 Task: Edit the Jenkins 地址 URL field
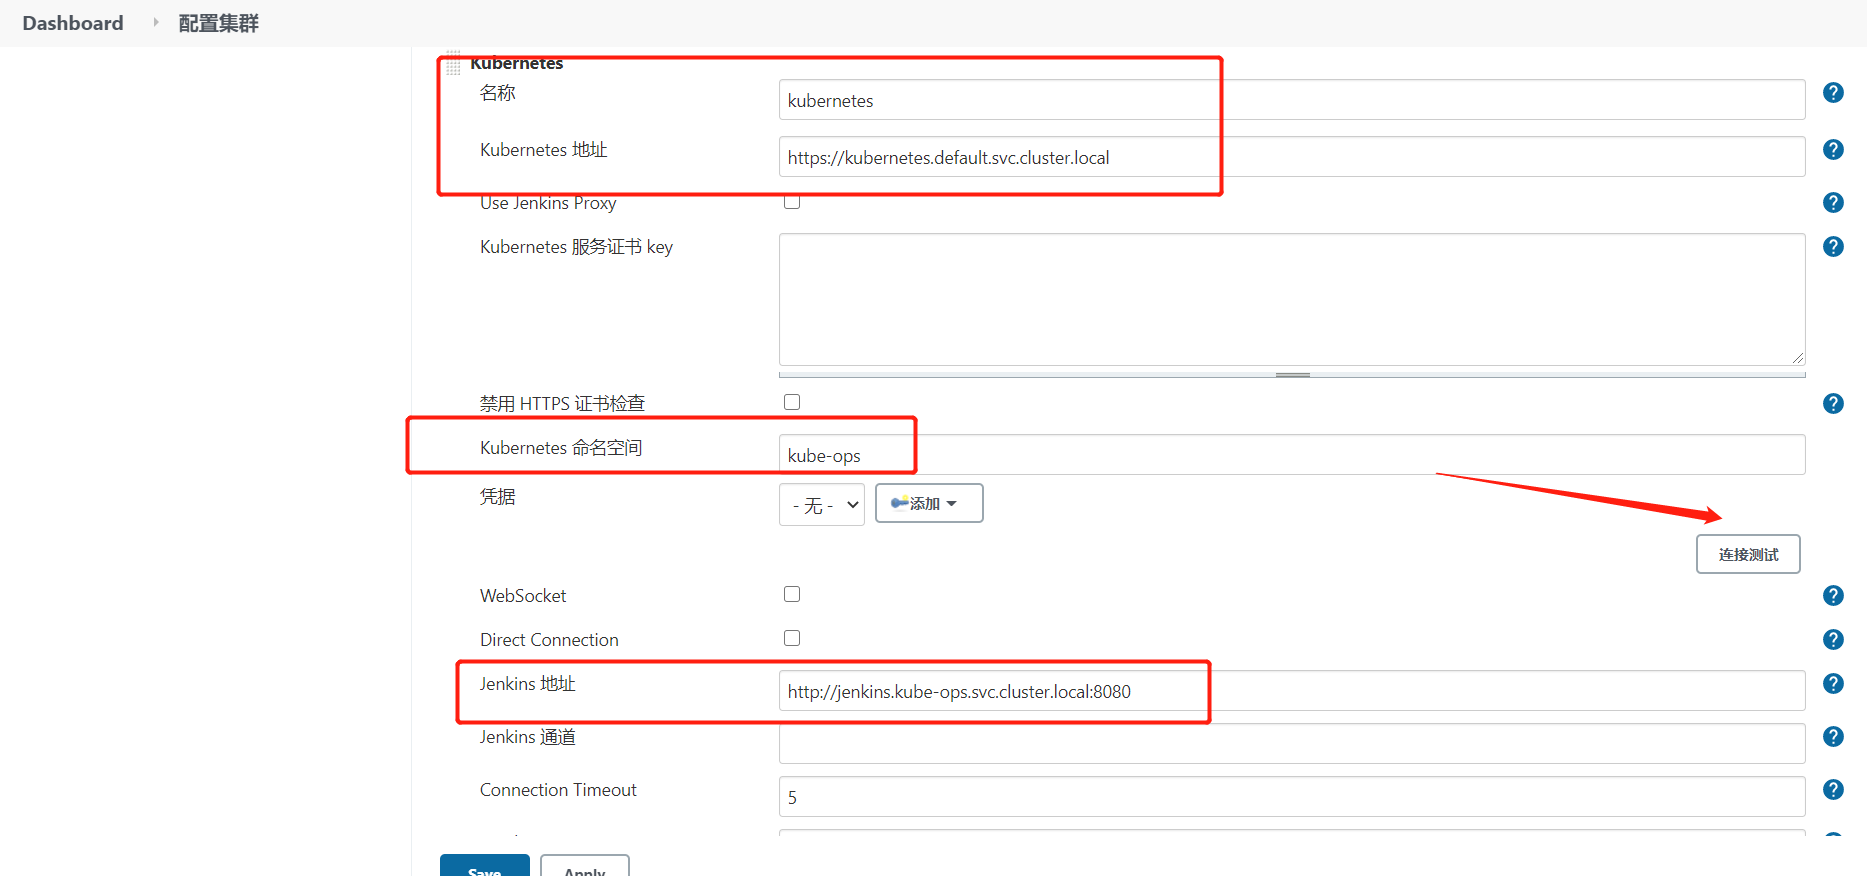[1292, 691]
